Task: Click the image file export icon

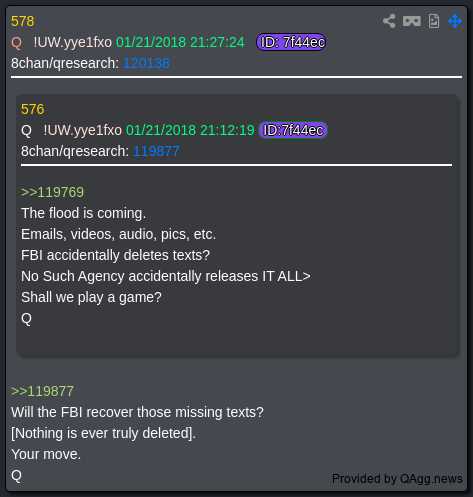Action: click(x=434, y=21)
